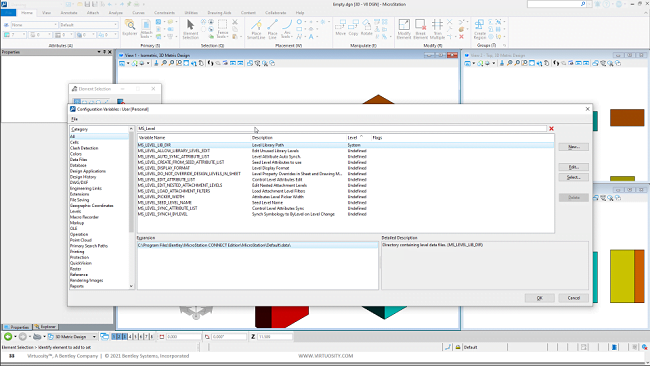650x366 pixels.
Task: Click OK in Configuration Variables dialog
Action: (539, 298)
